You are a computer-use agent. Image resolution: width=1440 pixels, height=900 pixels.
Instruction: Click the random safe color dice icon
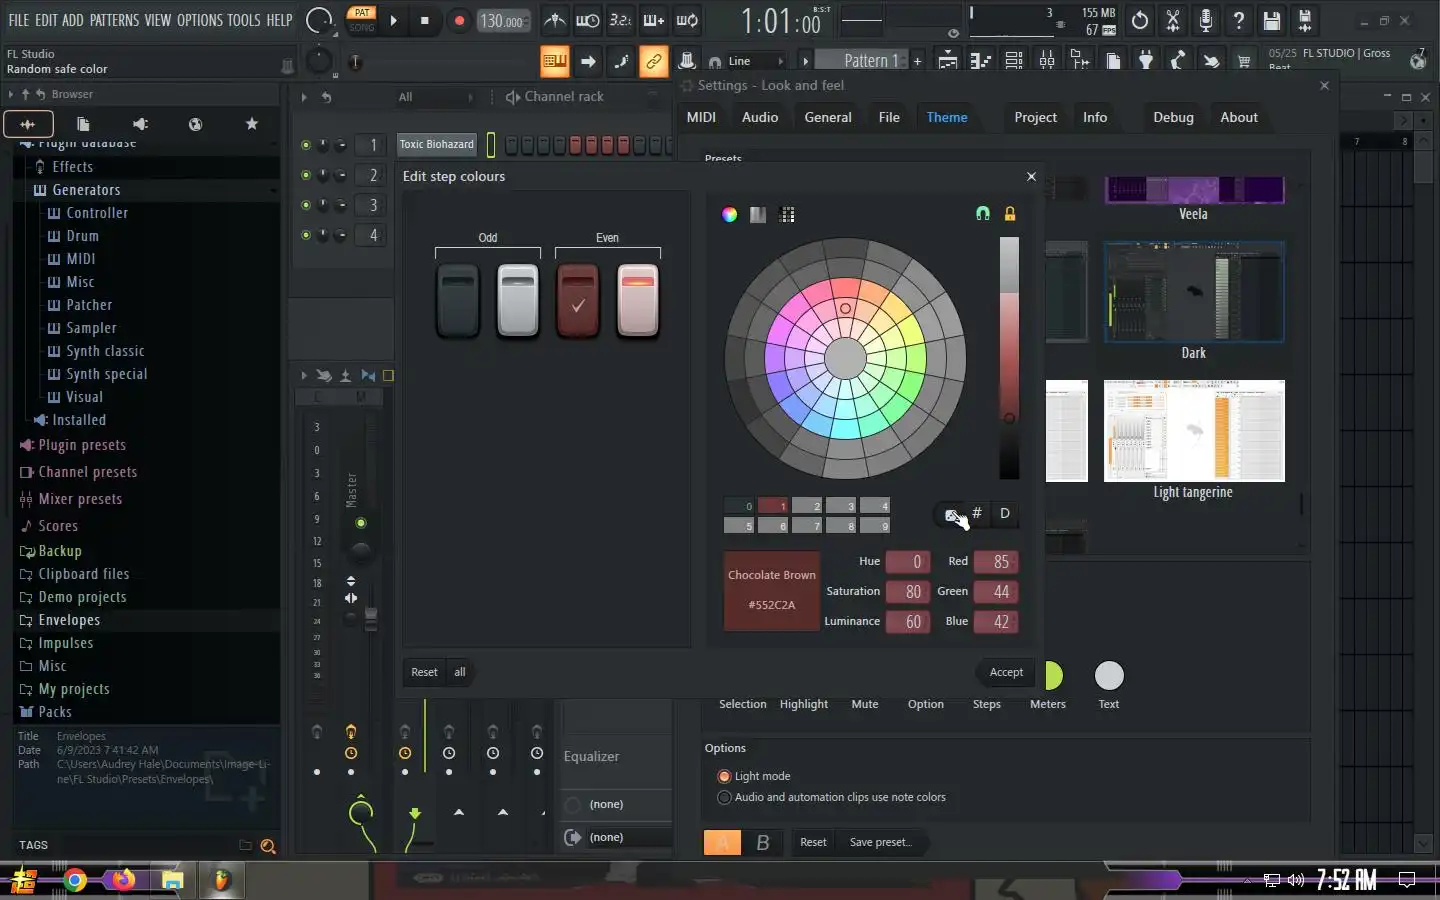(x=951, y=514)
